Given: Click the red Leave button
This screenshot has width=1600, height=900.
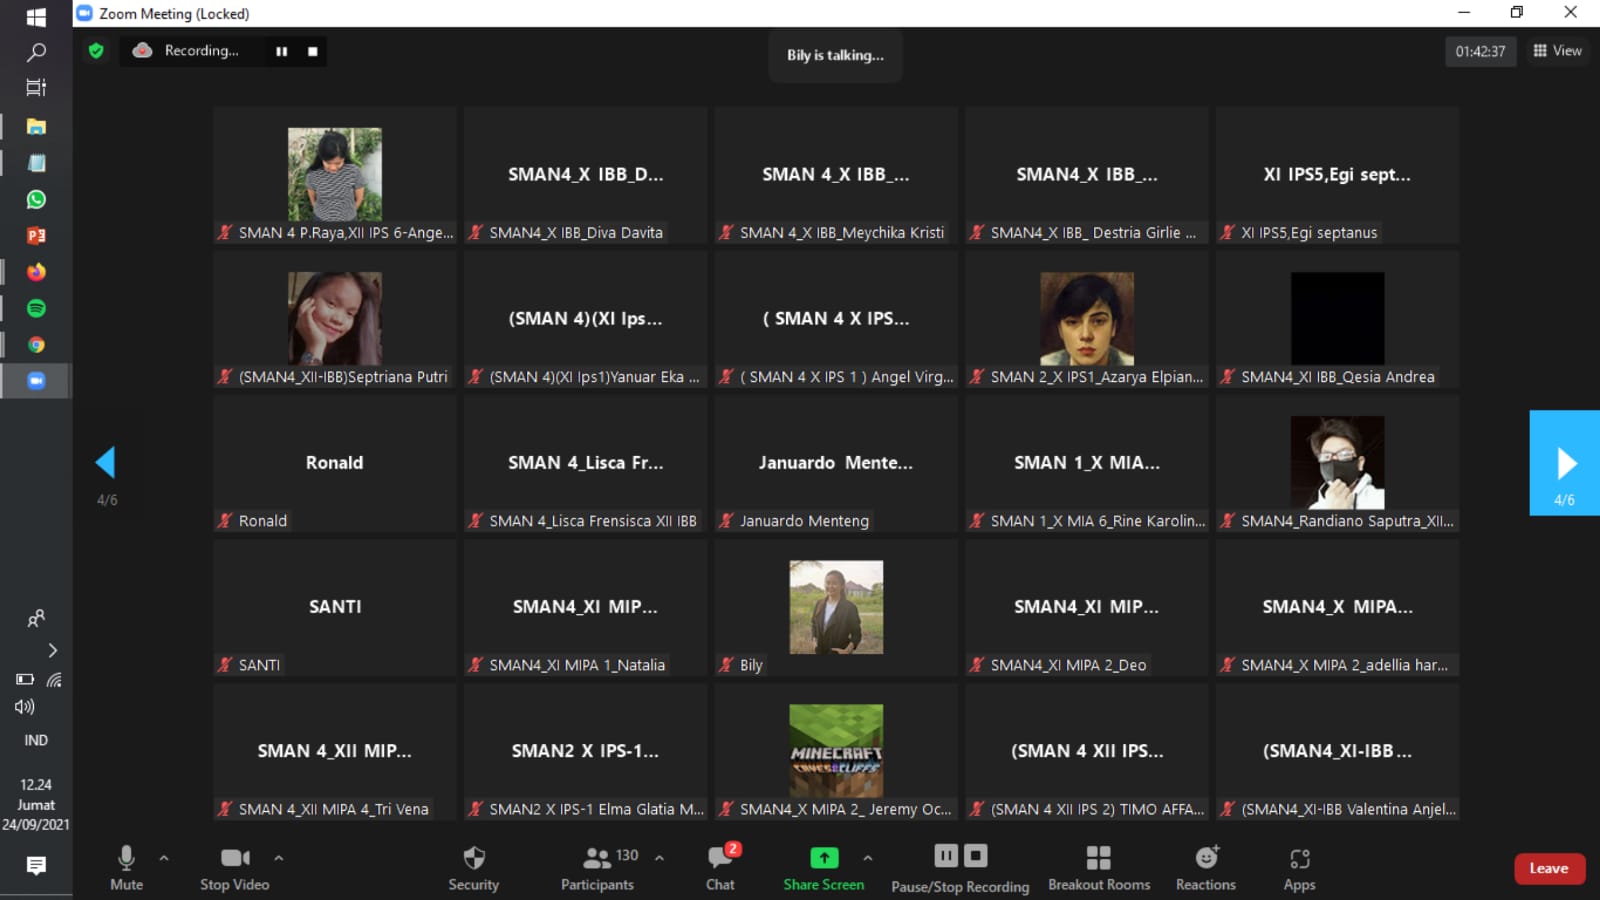Looking at the screenshot, I should pos(1548,868).
